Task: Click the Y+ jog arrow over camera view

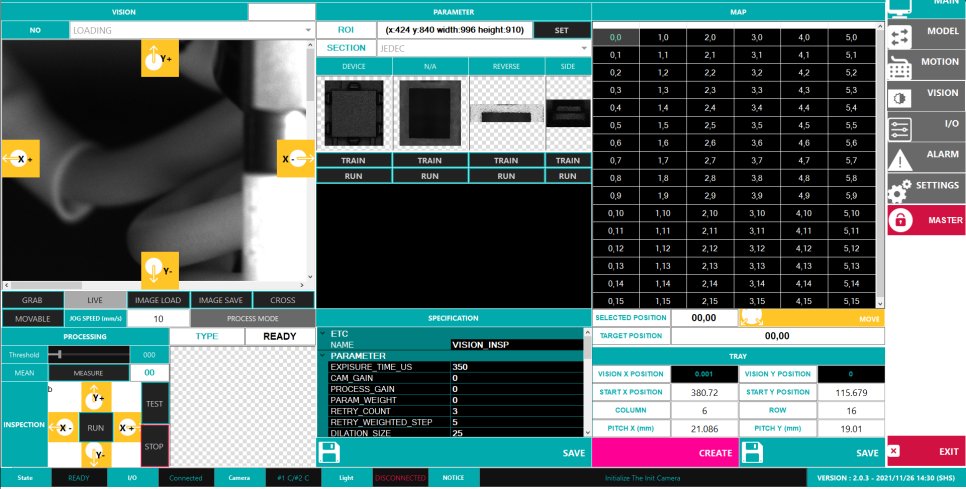Action: pyautogui.click(x=160, y=59)
